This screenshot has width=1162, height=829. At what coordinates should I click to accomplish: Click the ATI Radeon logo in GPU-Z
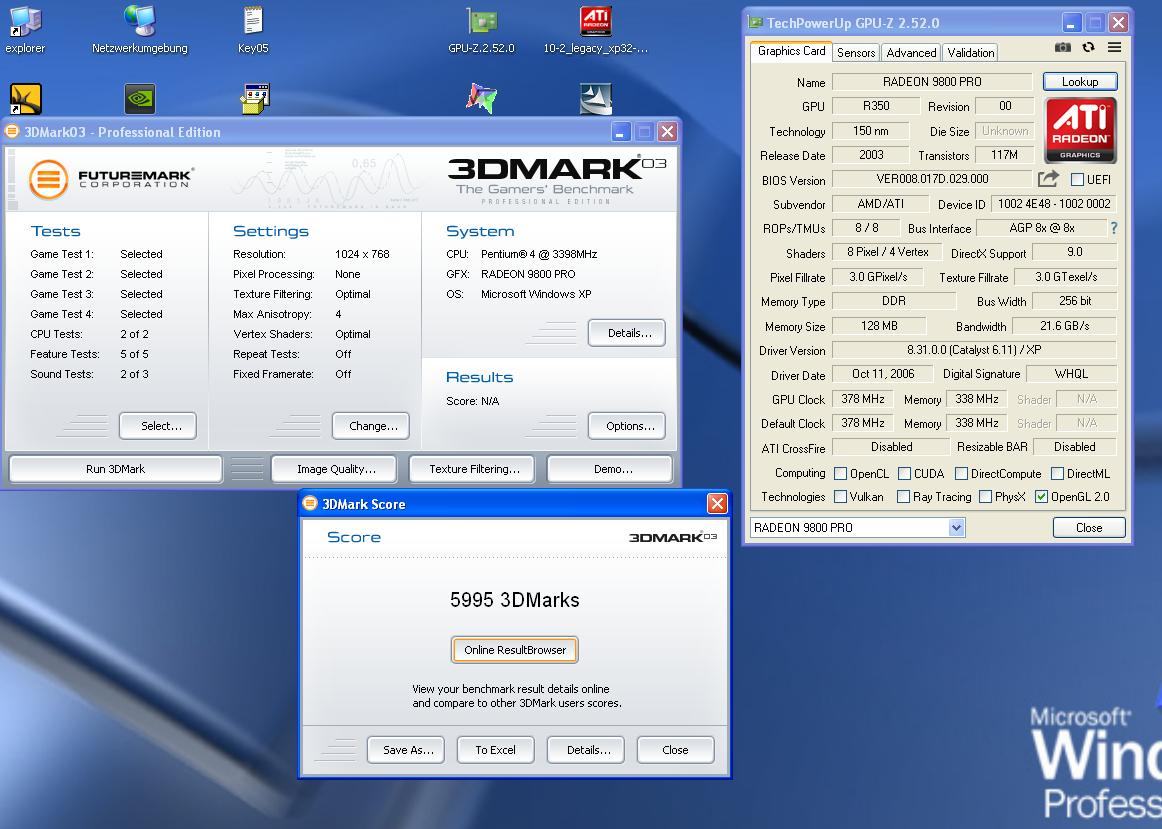pyautogui.click(x=1080, y=130)
